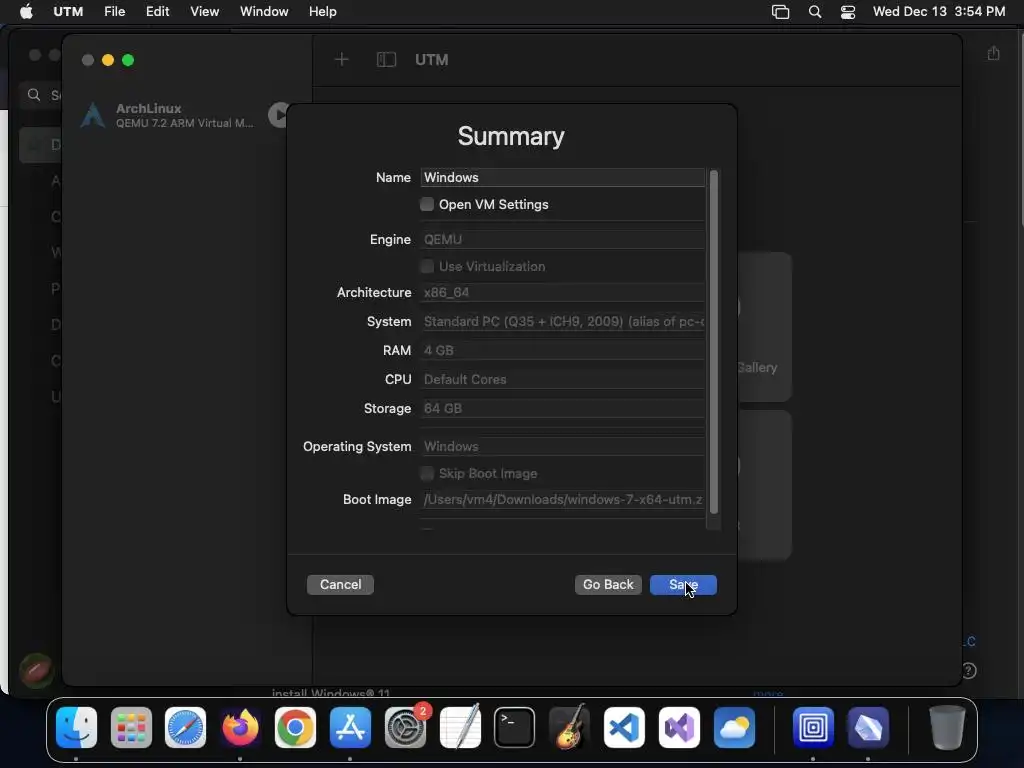The width and height of the screenshot is (1024, 768).
Task: Open Visual Studio Code from the Dock
Action: point(624,727)
